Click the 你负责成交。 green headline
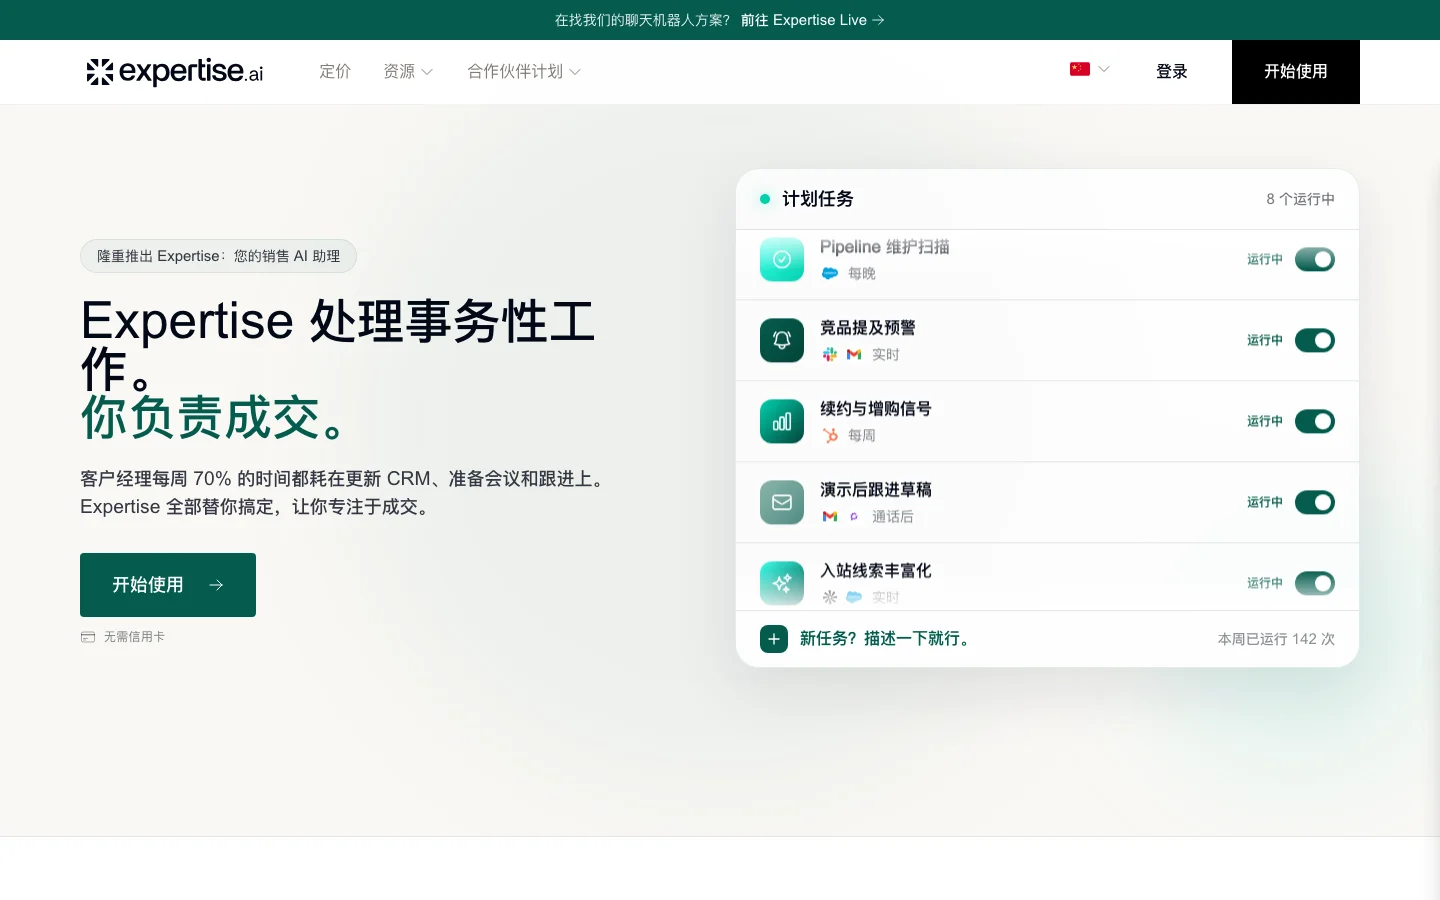The width and height of the screenshot is (1440, 900). point(214,417)
